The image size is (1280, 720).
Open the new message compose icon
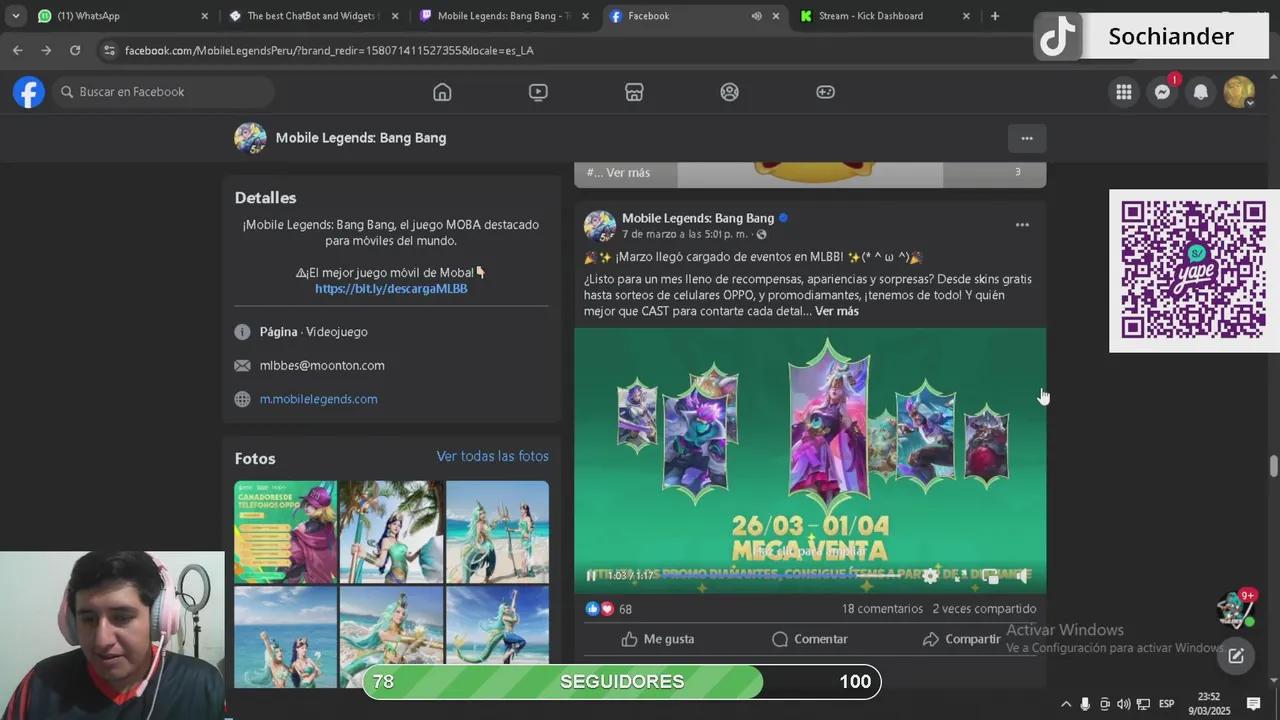click(1236, 656)
